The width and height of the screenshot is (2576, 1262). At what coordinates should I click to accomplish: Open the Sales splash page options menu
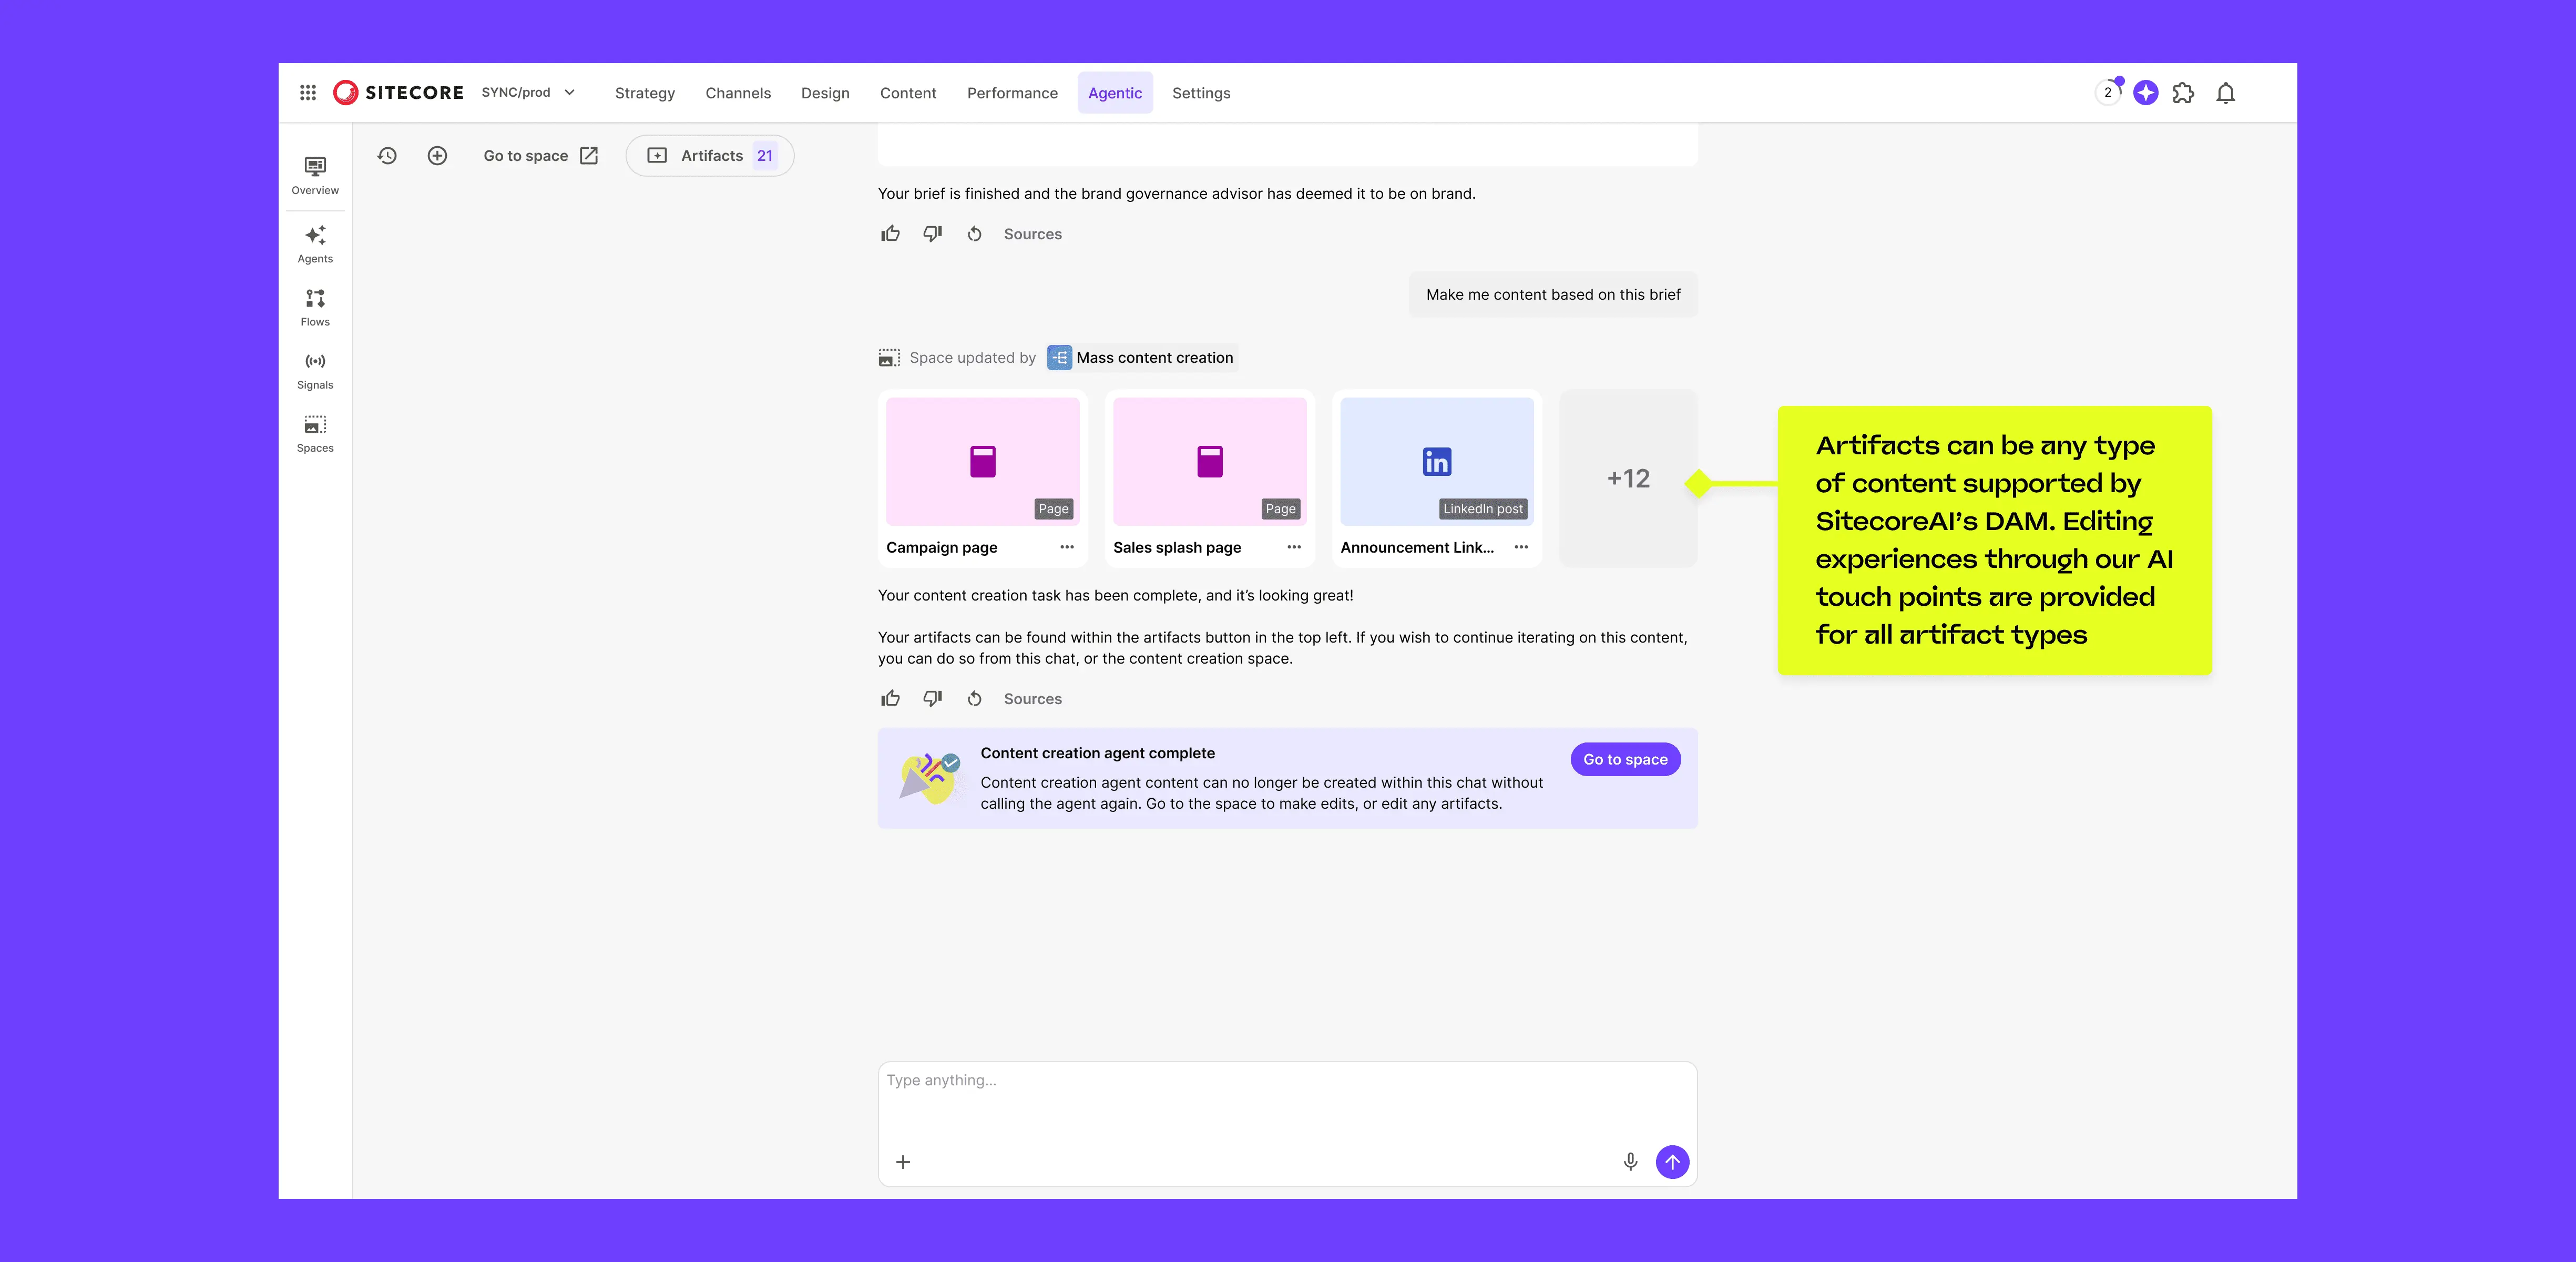coord(1294,547)
